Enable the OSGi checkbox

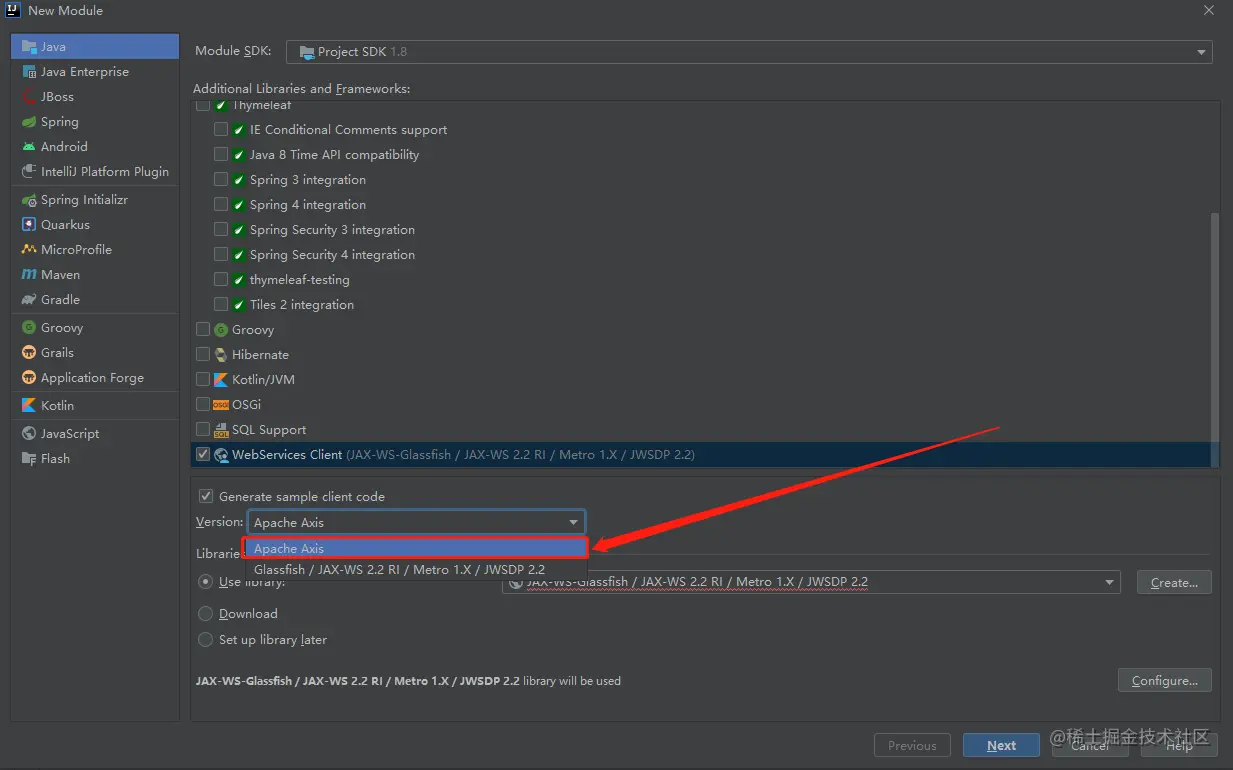(x=203, y=405)
